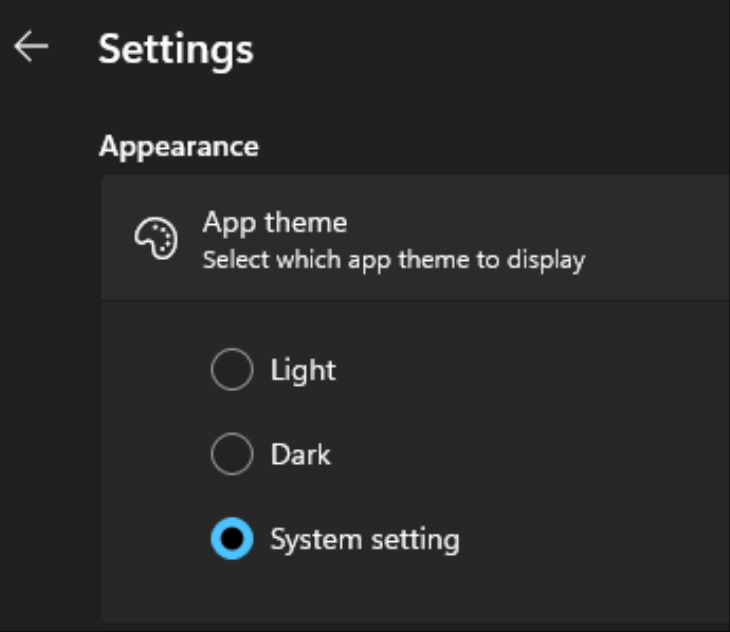Click the "System setting" label text
The width and height of the screenshot is (730, 632).
364,540
